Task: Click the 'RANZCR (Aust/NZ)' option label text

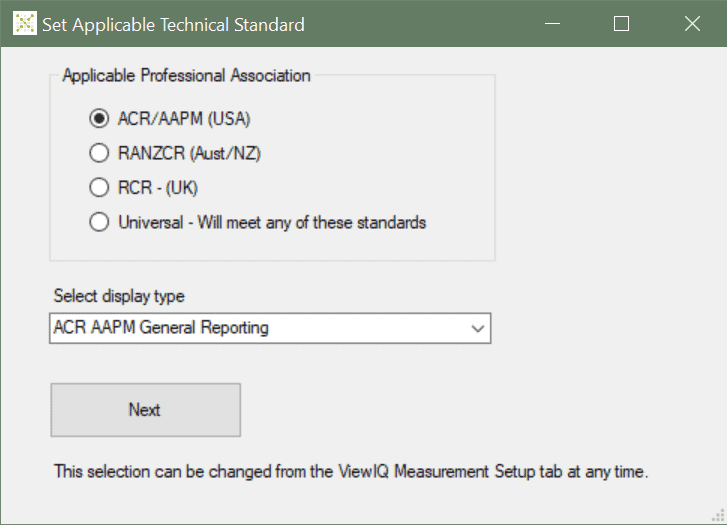Action: tap(188, 153)
